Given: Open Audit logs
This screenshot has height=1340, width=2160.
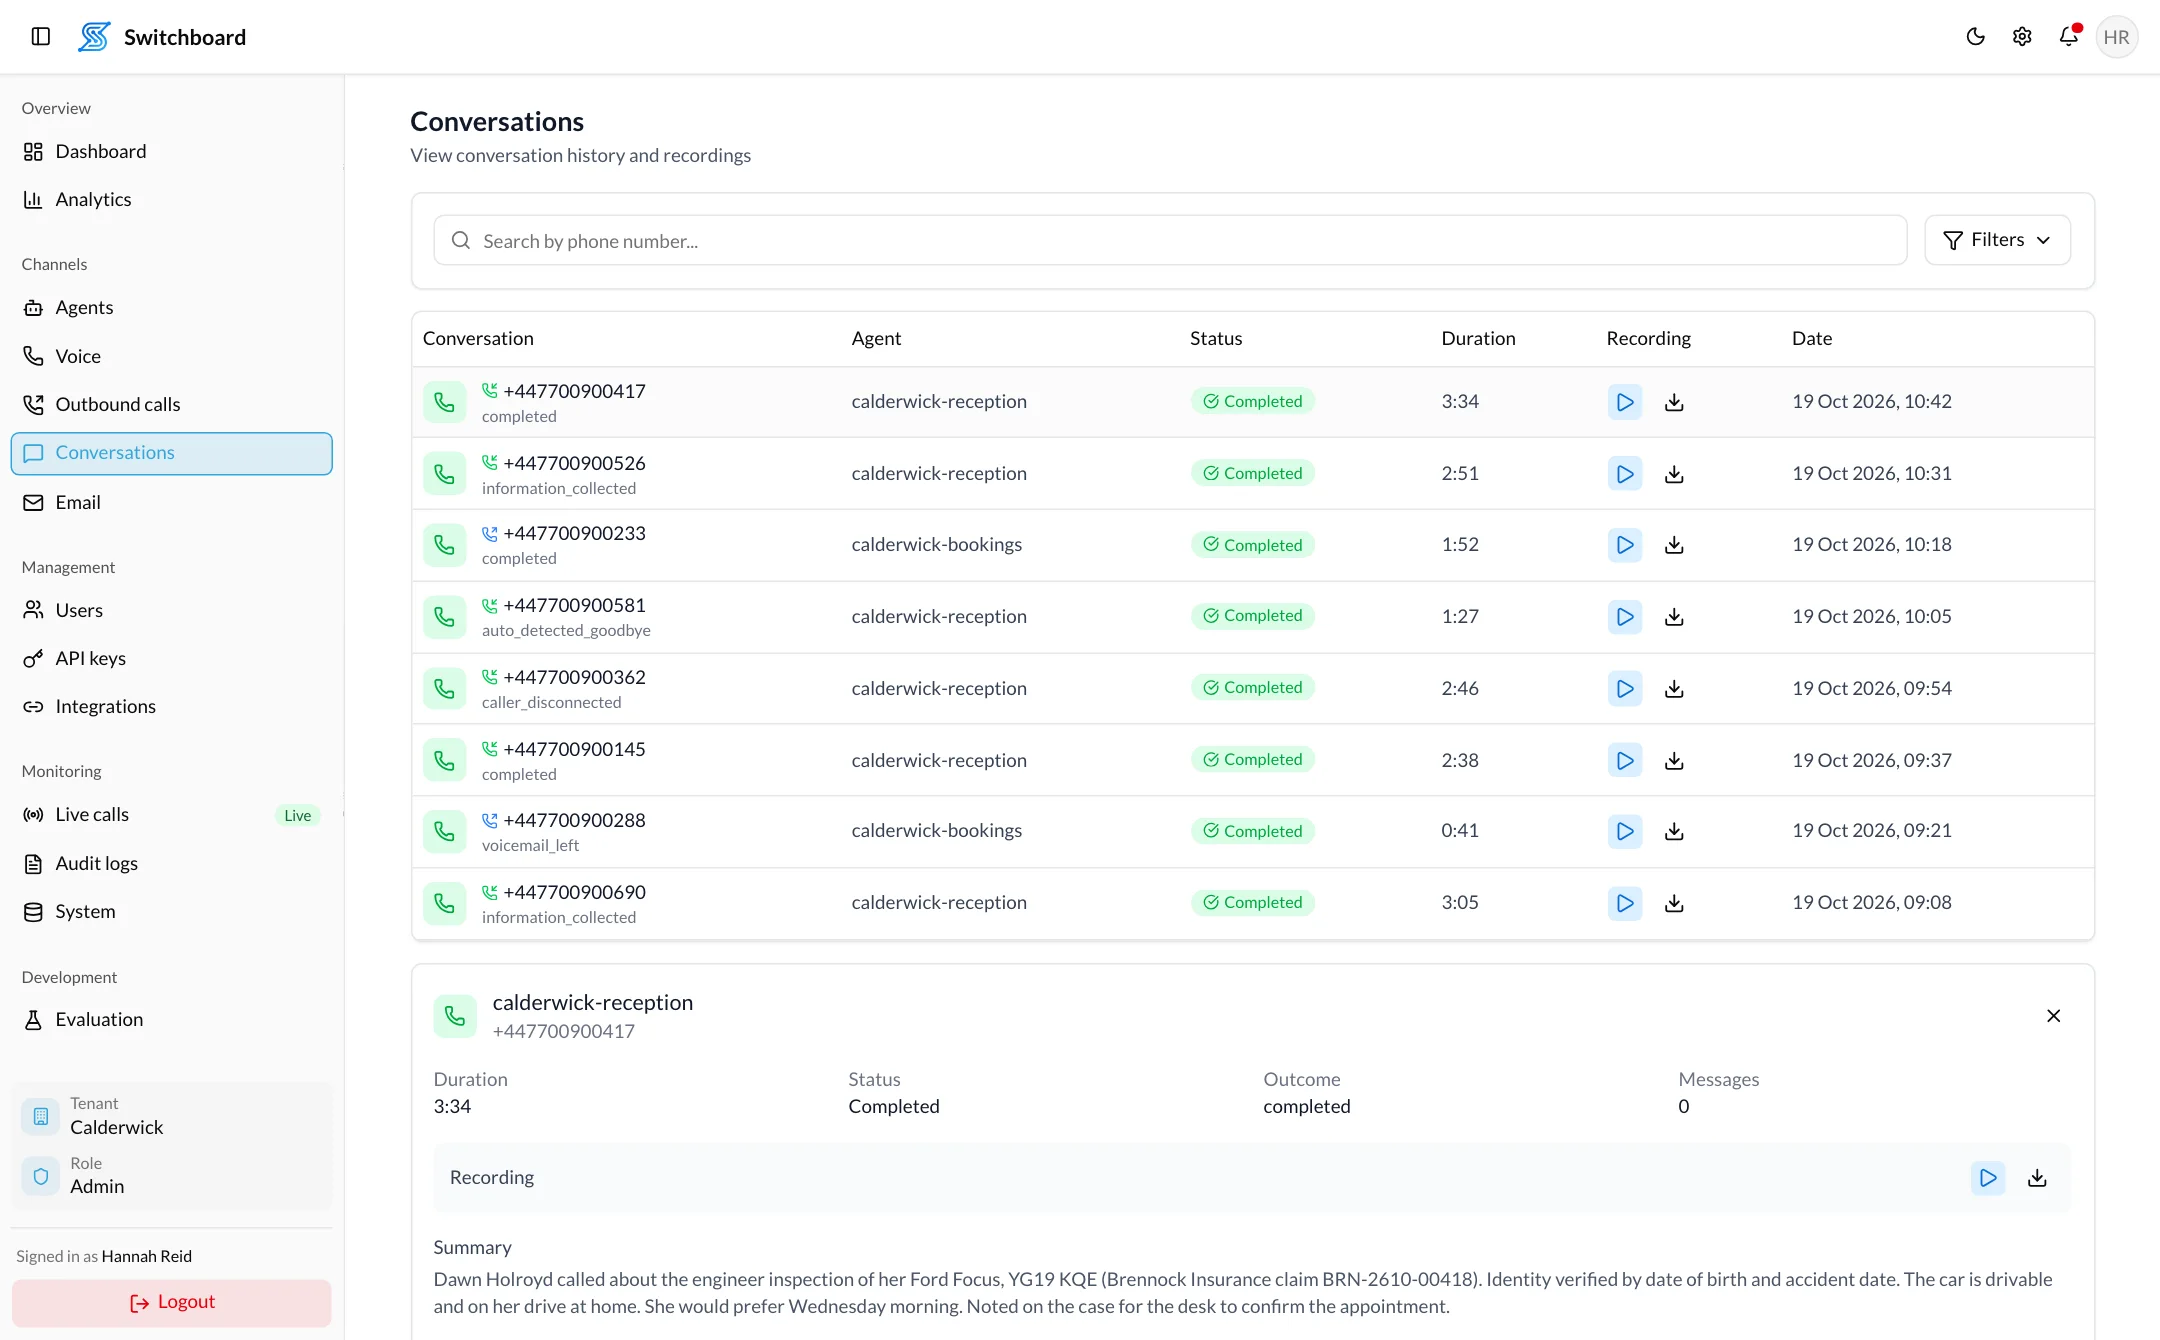Looking at the screenshot, I should pyautogui.click(x=171, y=863).
